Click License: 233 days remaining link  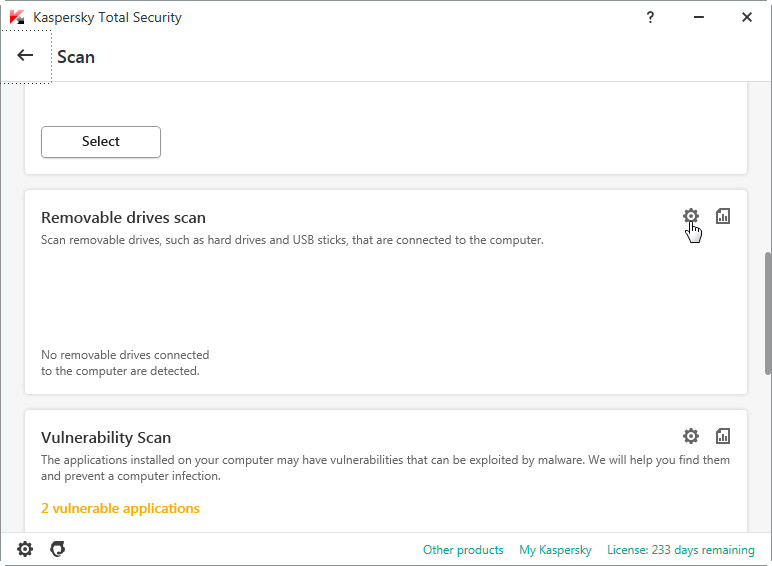[680, 550]
